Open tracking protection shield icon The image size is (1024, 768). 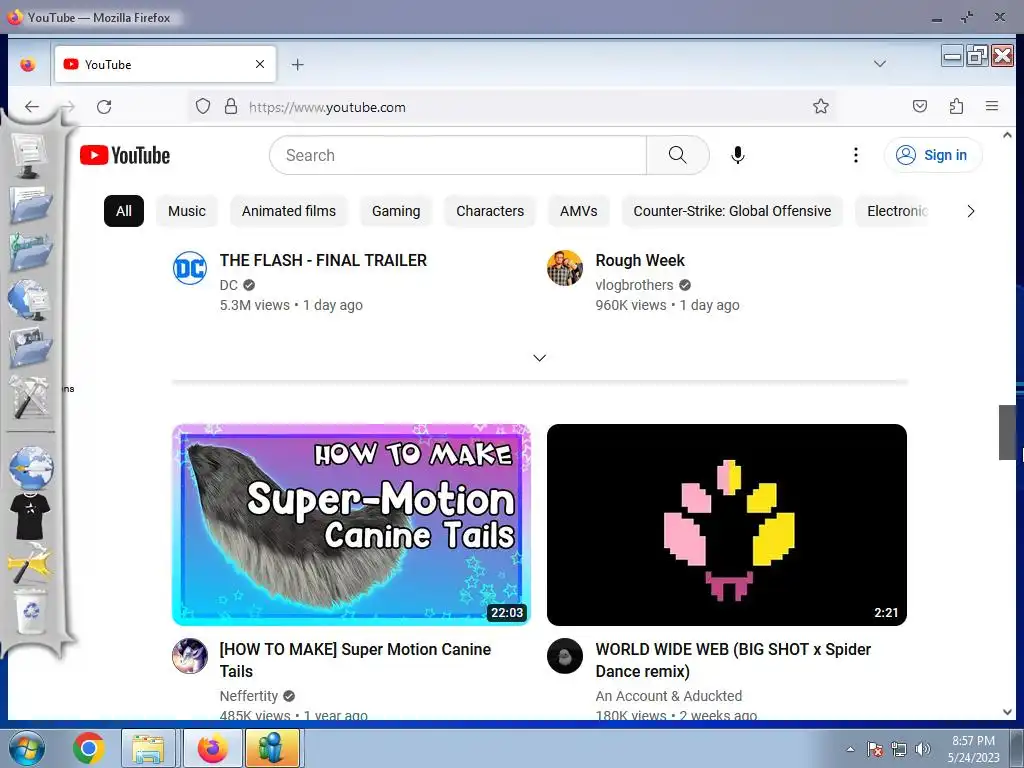click(203, 106)
